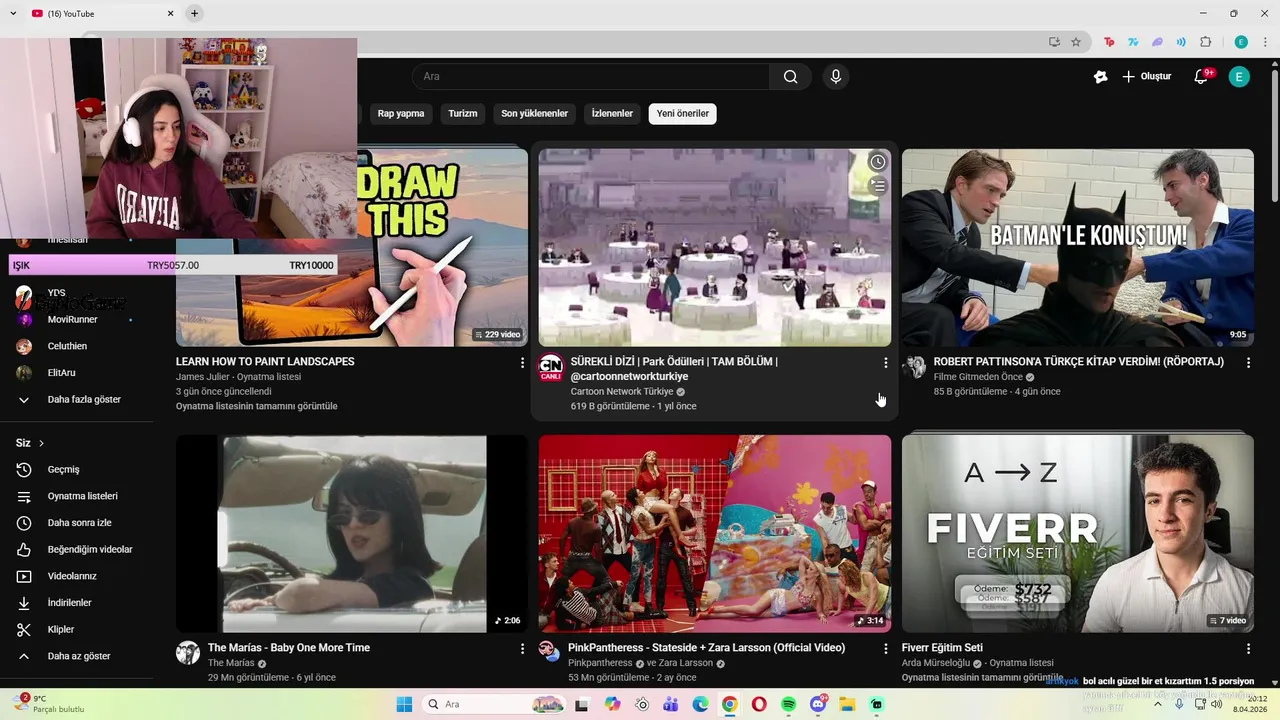The height and width of the screenshot is (720, 1280).
Task: Click the star-shaped icon left of Oluştur
Action: tap(1101, 77)
